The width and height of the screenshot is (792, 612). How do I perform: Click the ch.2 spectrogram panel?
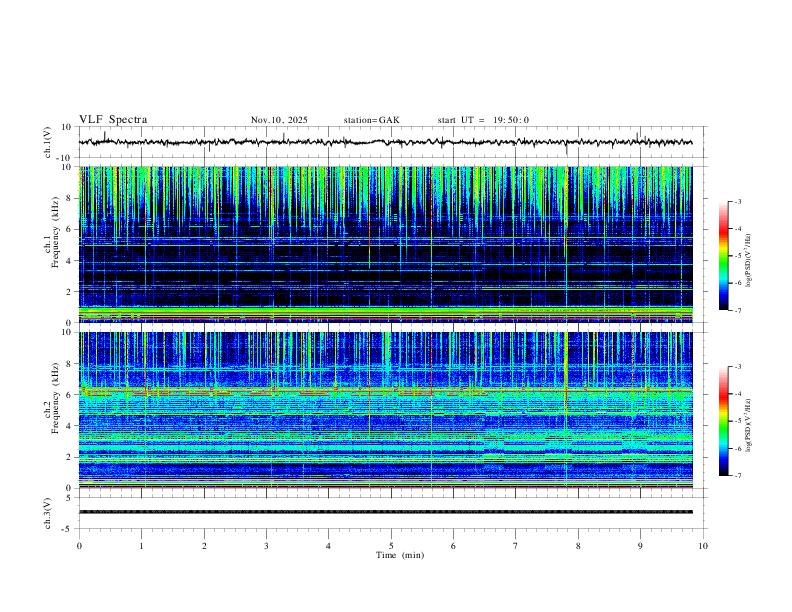tap(385, 410)
